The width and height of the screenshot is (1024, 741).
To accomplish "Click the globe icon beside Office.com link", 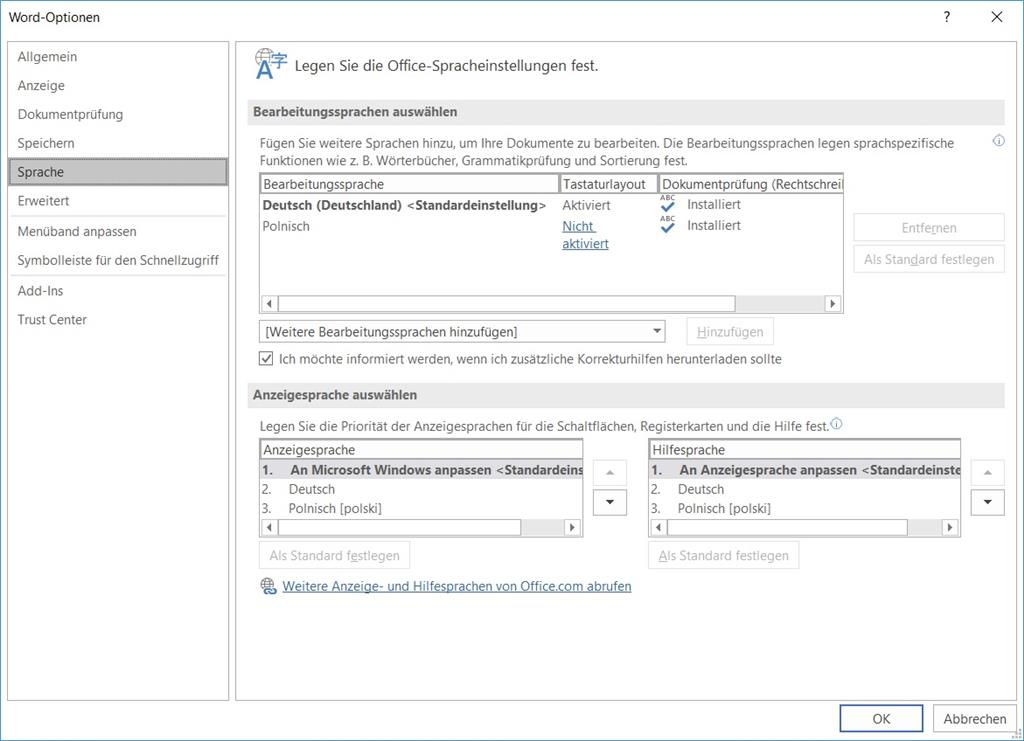I will (x=268, y=586).
